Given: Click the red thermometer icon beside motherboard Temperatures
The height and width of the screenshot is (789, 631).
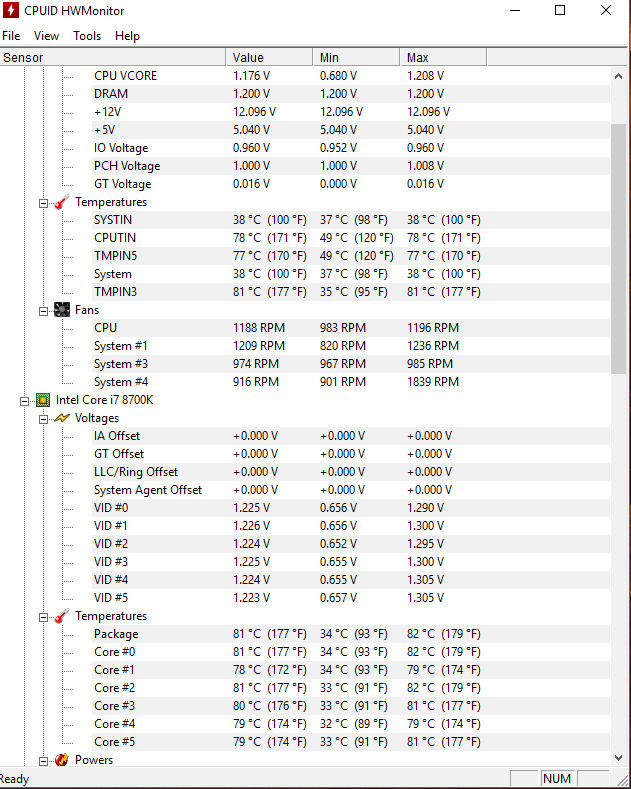Looking at the screenshot, I should pos(62,202).
